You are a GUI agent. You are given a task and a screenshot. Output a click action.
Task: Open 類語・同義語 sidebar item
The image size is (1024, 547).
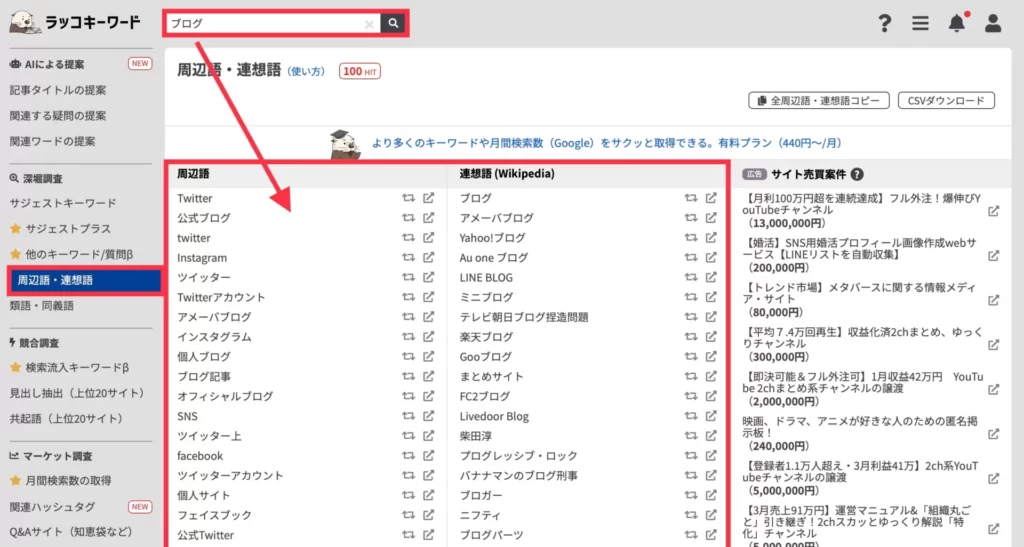pyautogui.click(x=42, y=305)
